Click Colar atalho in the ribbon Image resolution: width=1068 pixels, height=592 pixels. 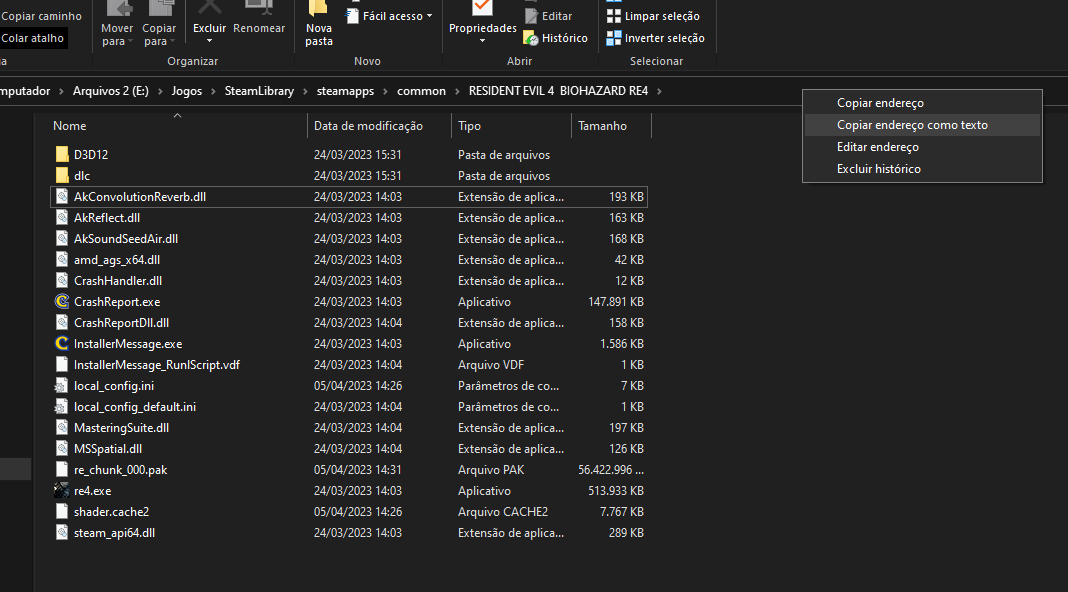(33, 38)
